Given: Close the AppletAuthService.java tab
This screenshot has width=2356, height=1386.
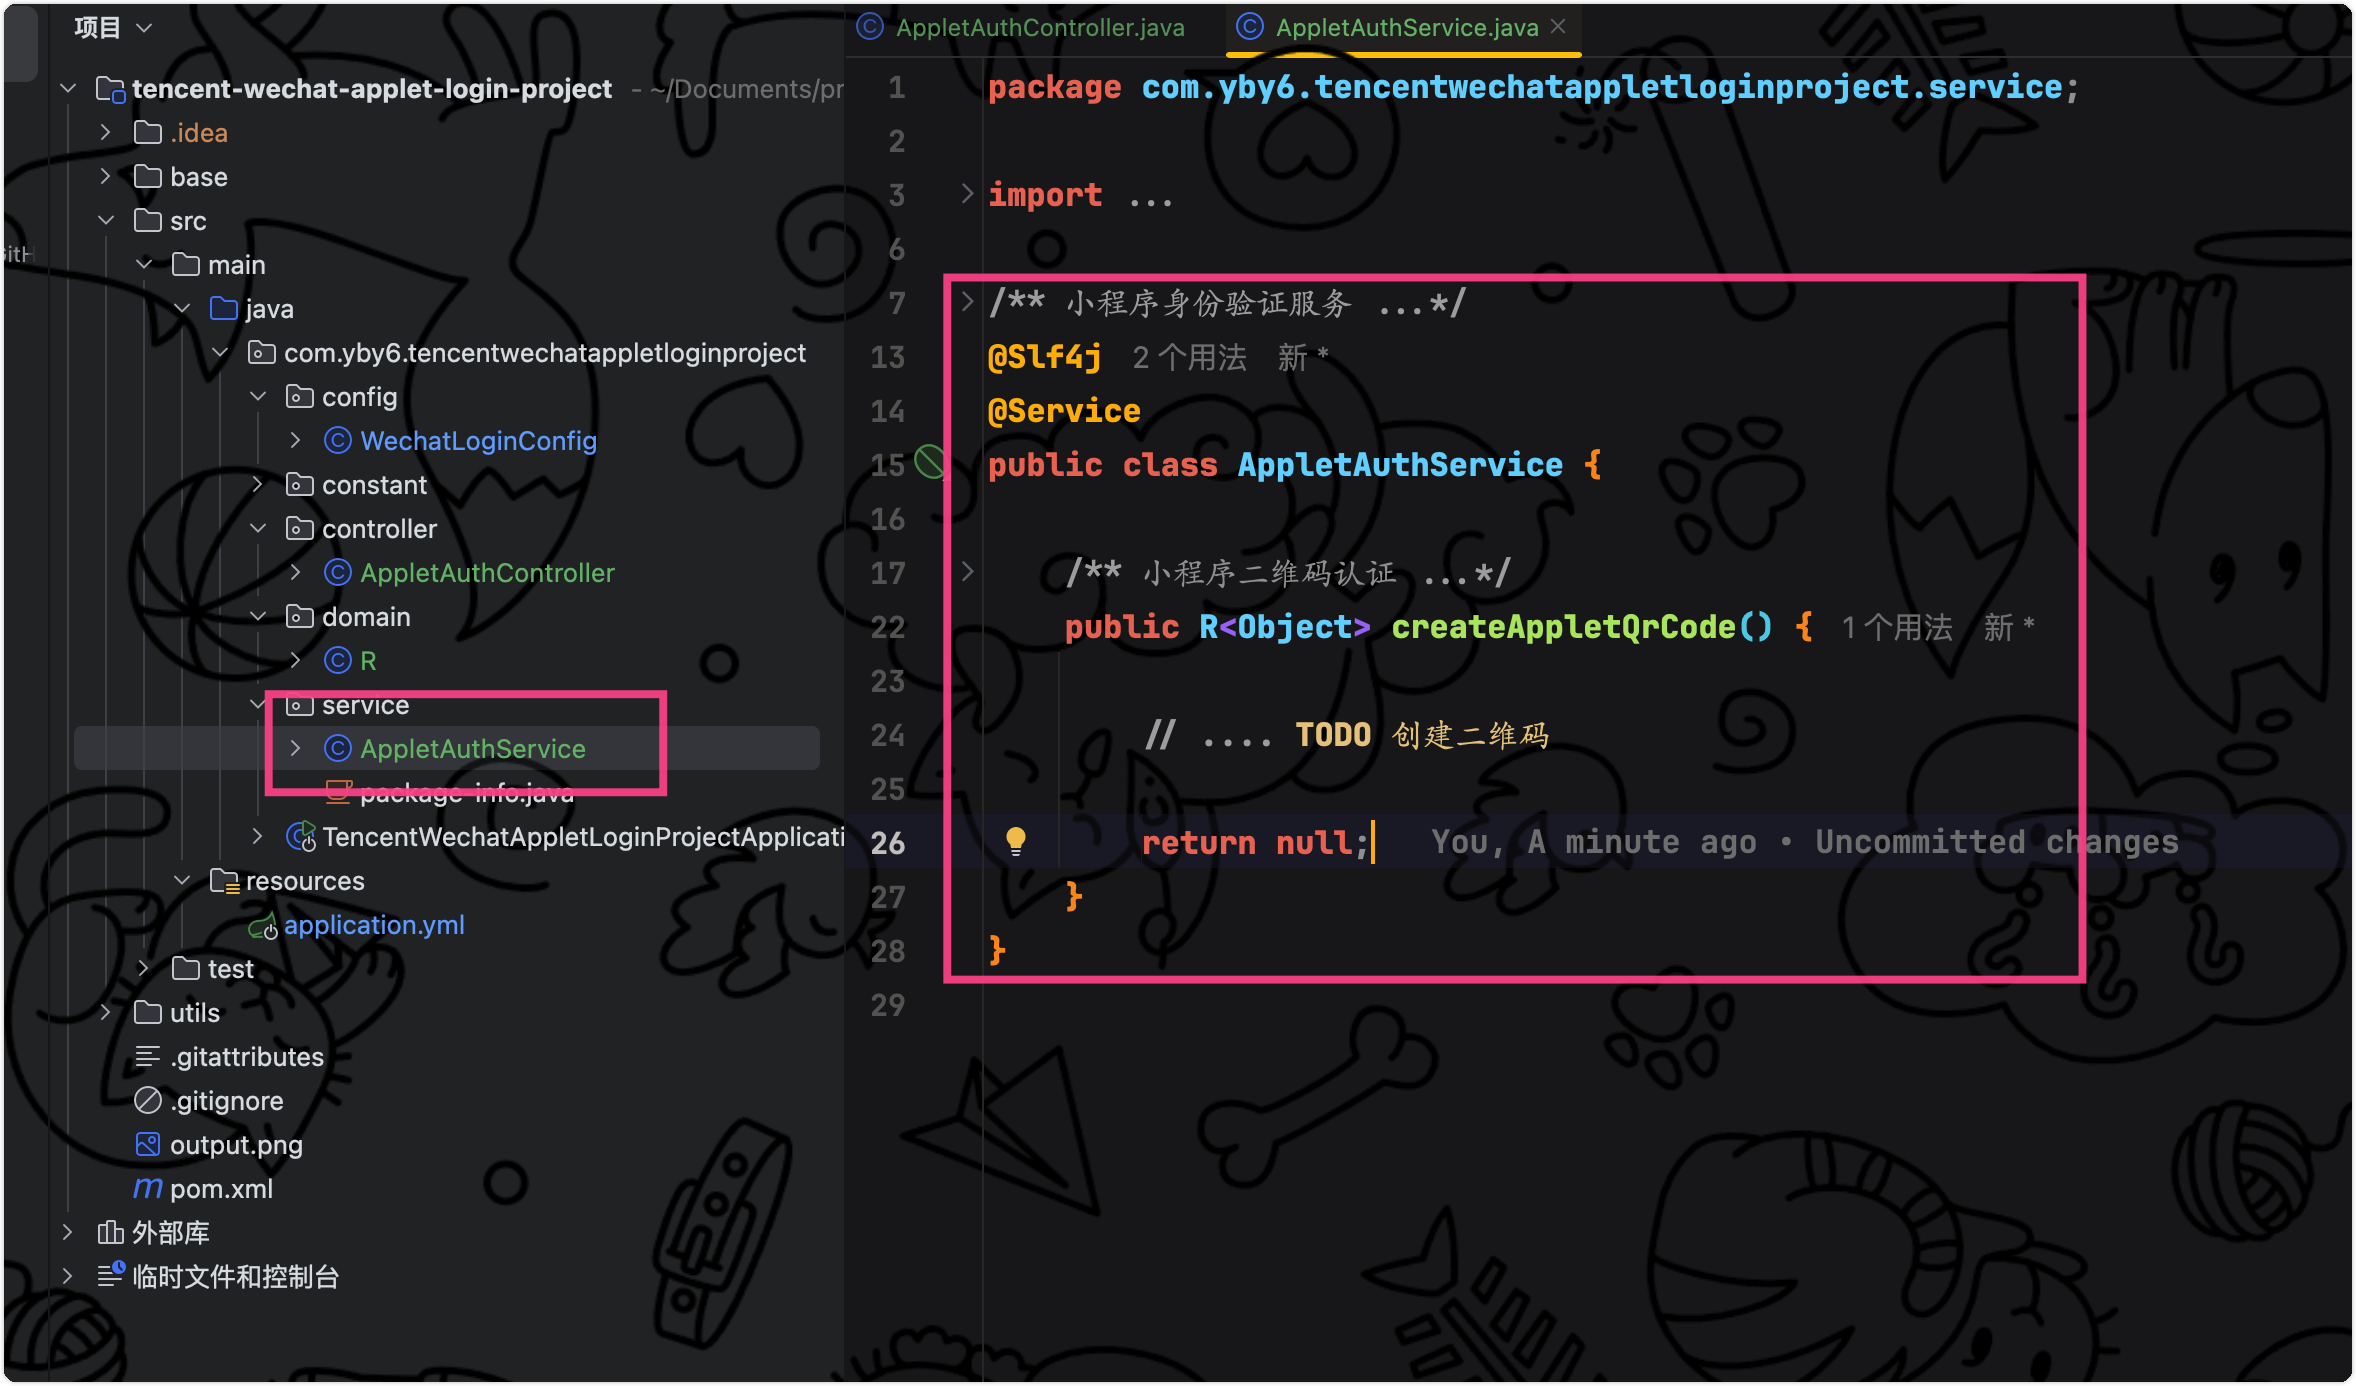Looking at the screenshot, I should [1558, 27].
